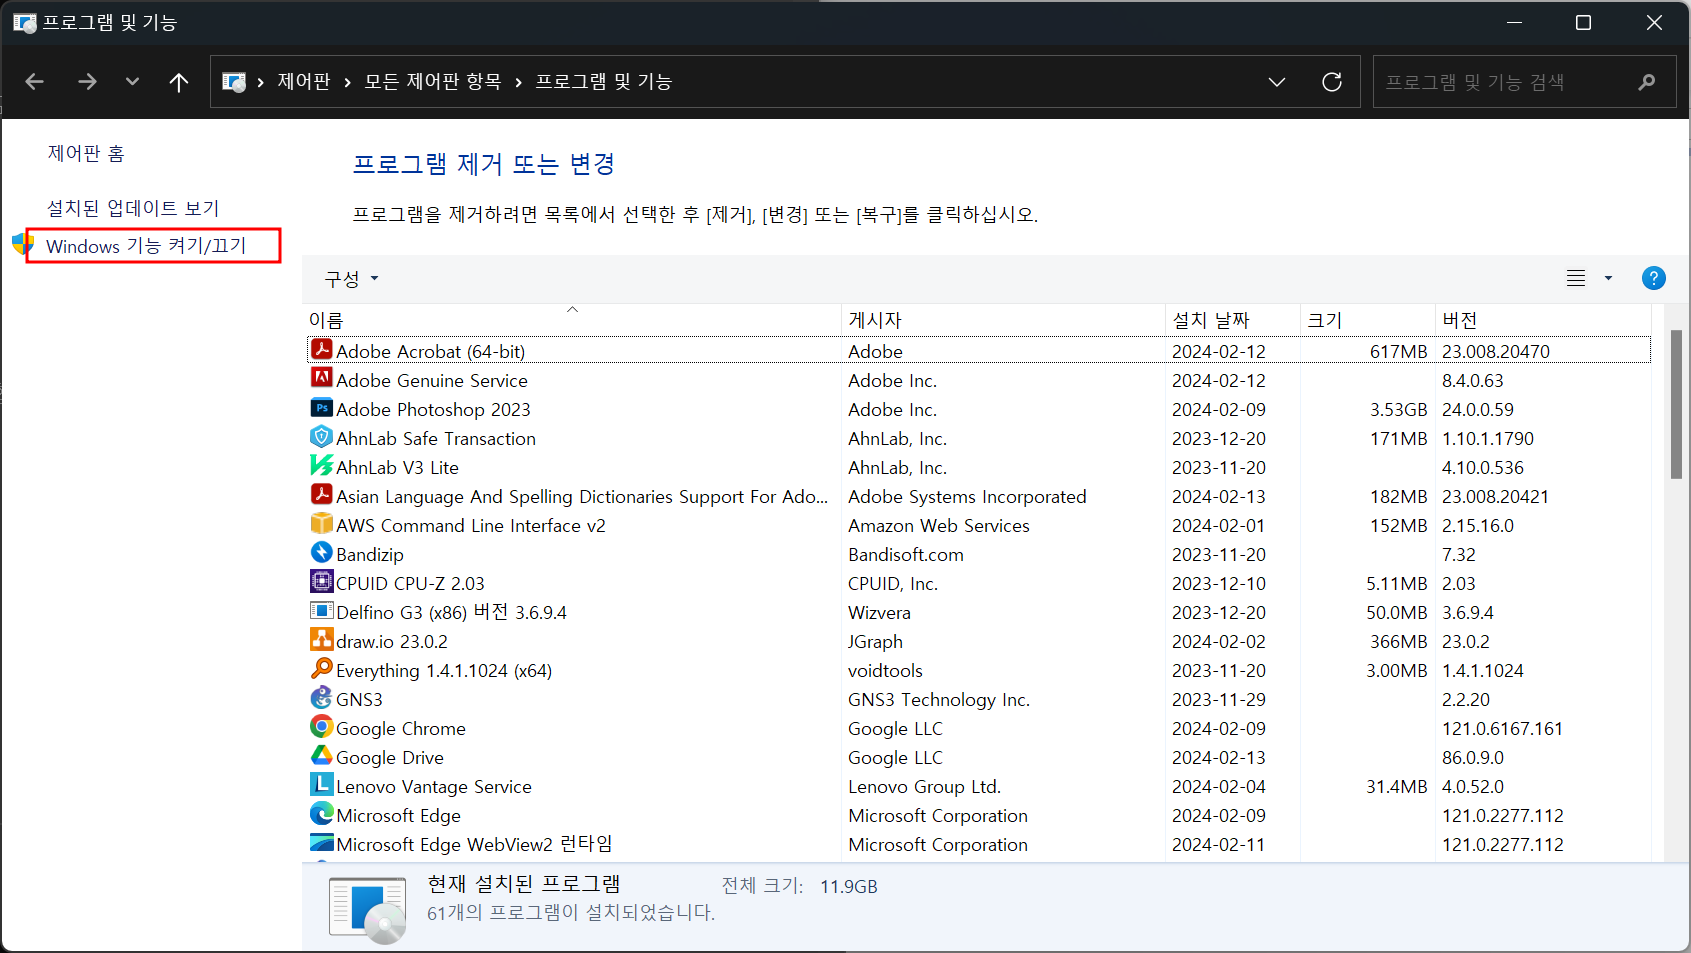The width and height of the screenshot is (1691, 953).
Task: Click the Microsoft Edge icon
Action: coord(321,814)
